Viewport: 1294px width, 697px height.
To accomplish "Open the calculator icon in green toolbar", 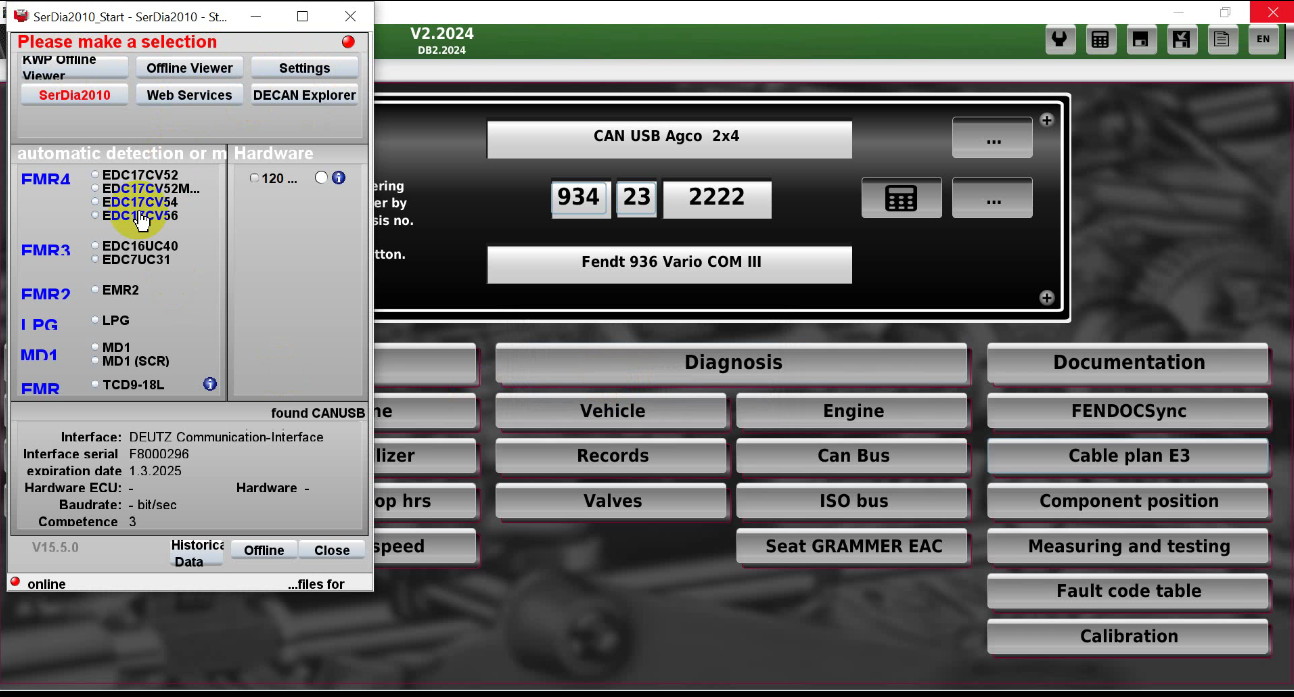I will click(x=1100, y=40).
